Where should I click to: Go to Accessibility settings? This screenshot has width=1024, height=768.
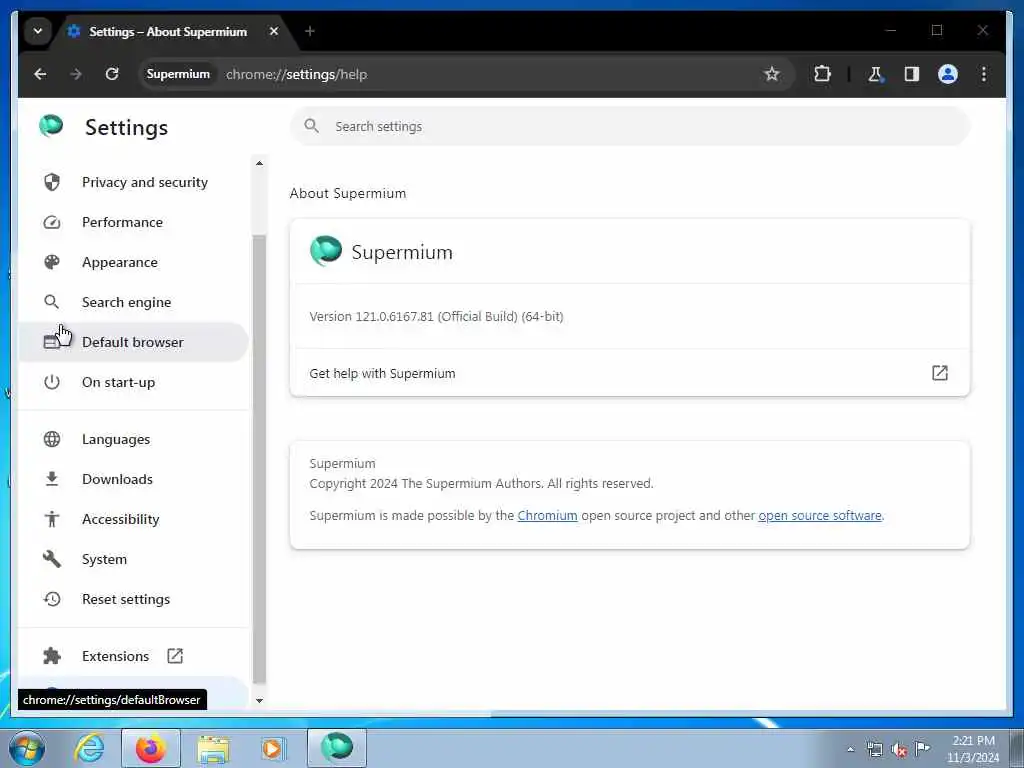(x=133, y=519)
